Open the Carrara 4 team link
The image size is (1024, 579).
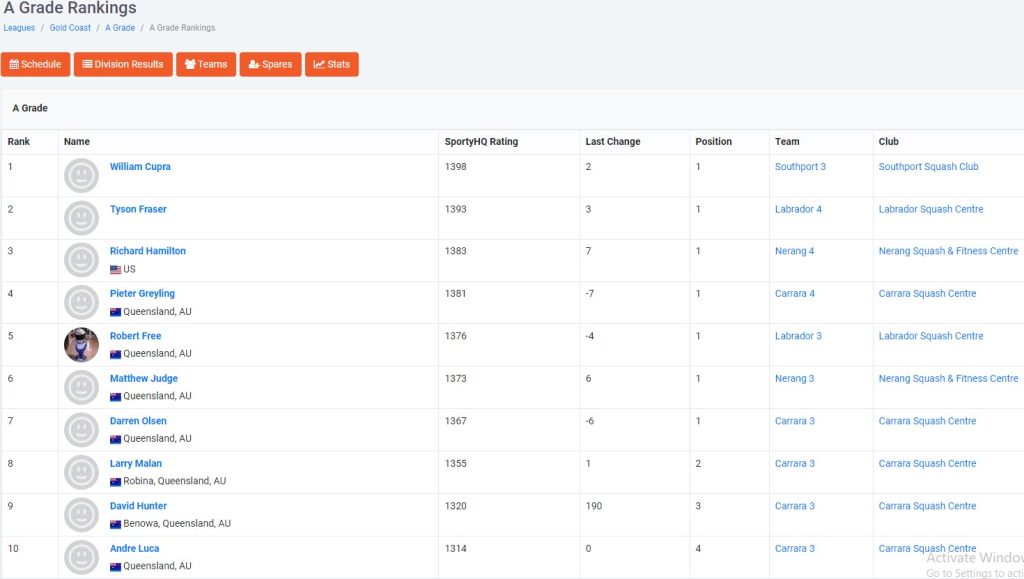(x=795, y=293)
